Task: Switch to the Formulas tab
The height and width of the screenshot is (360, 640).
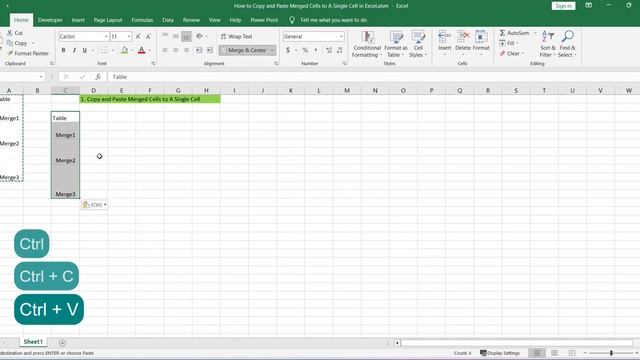Action: [x=142, y=20]
